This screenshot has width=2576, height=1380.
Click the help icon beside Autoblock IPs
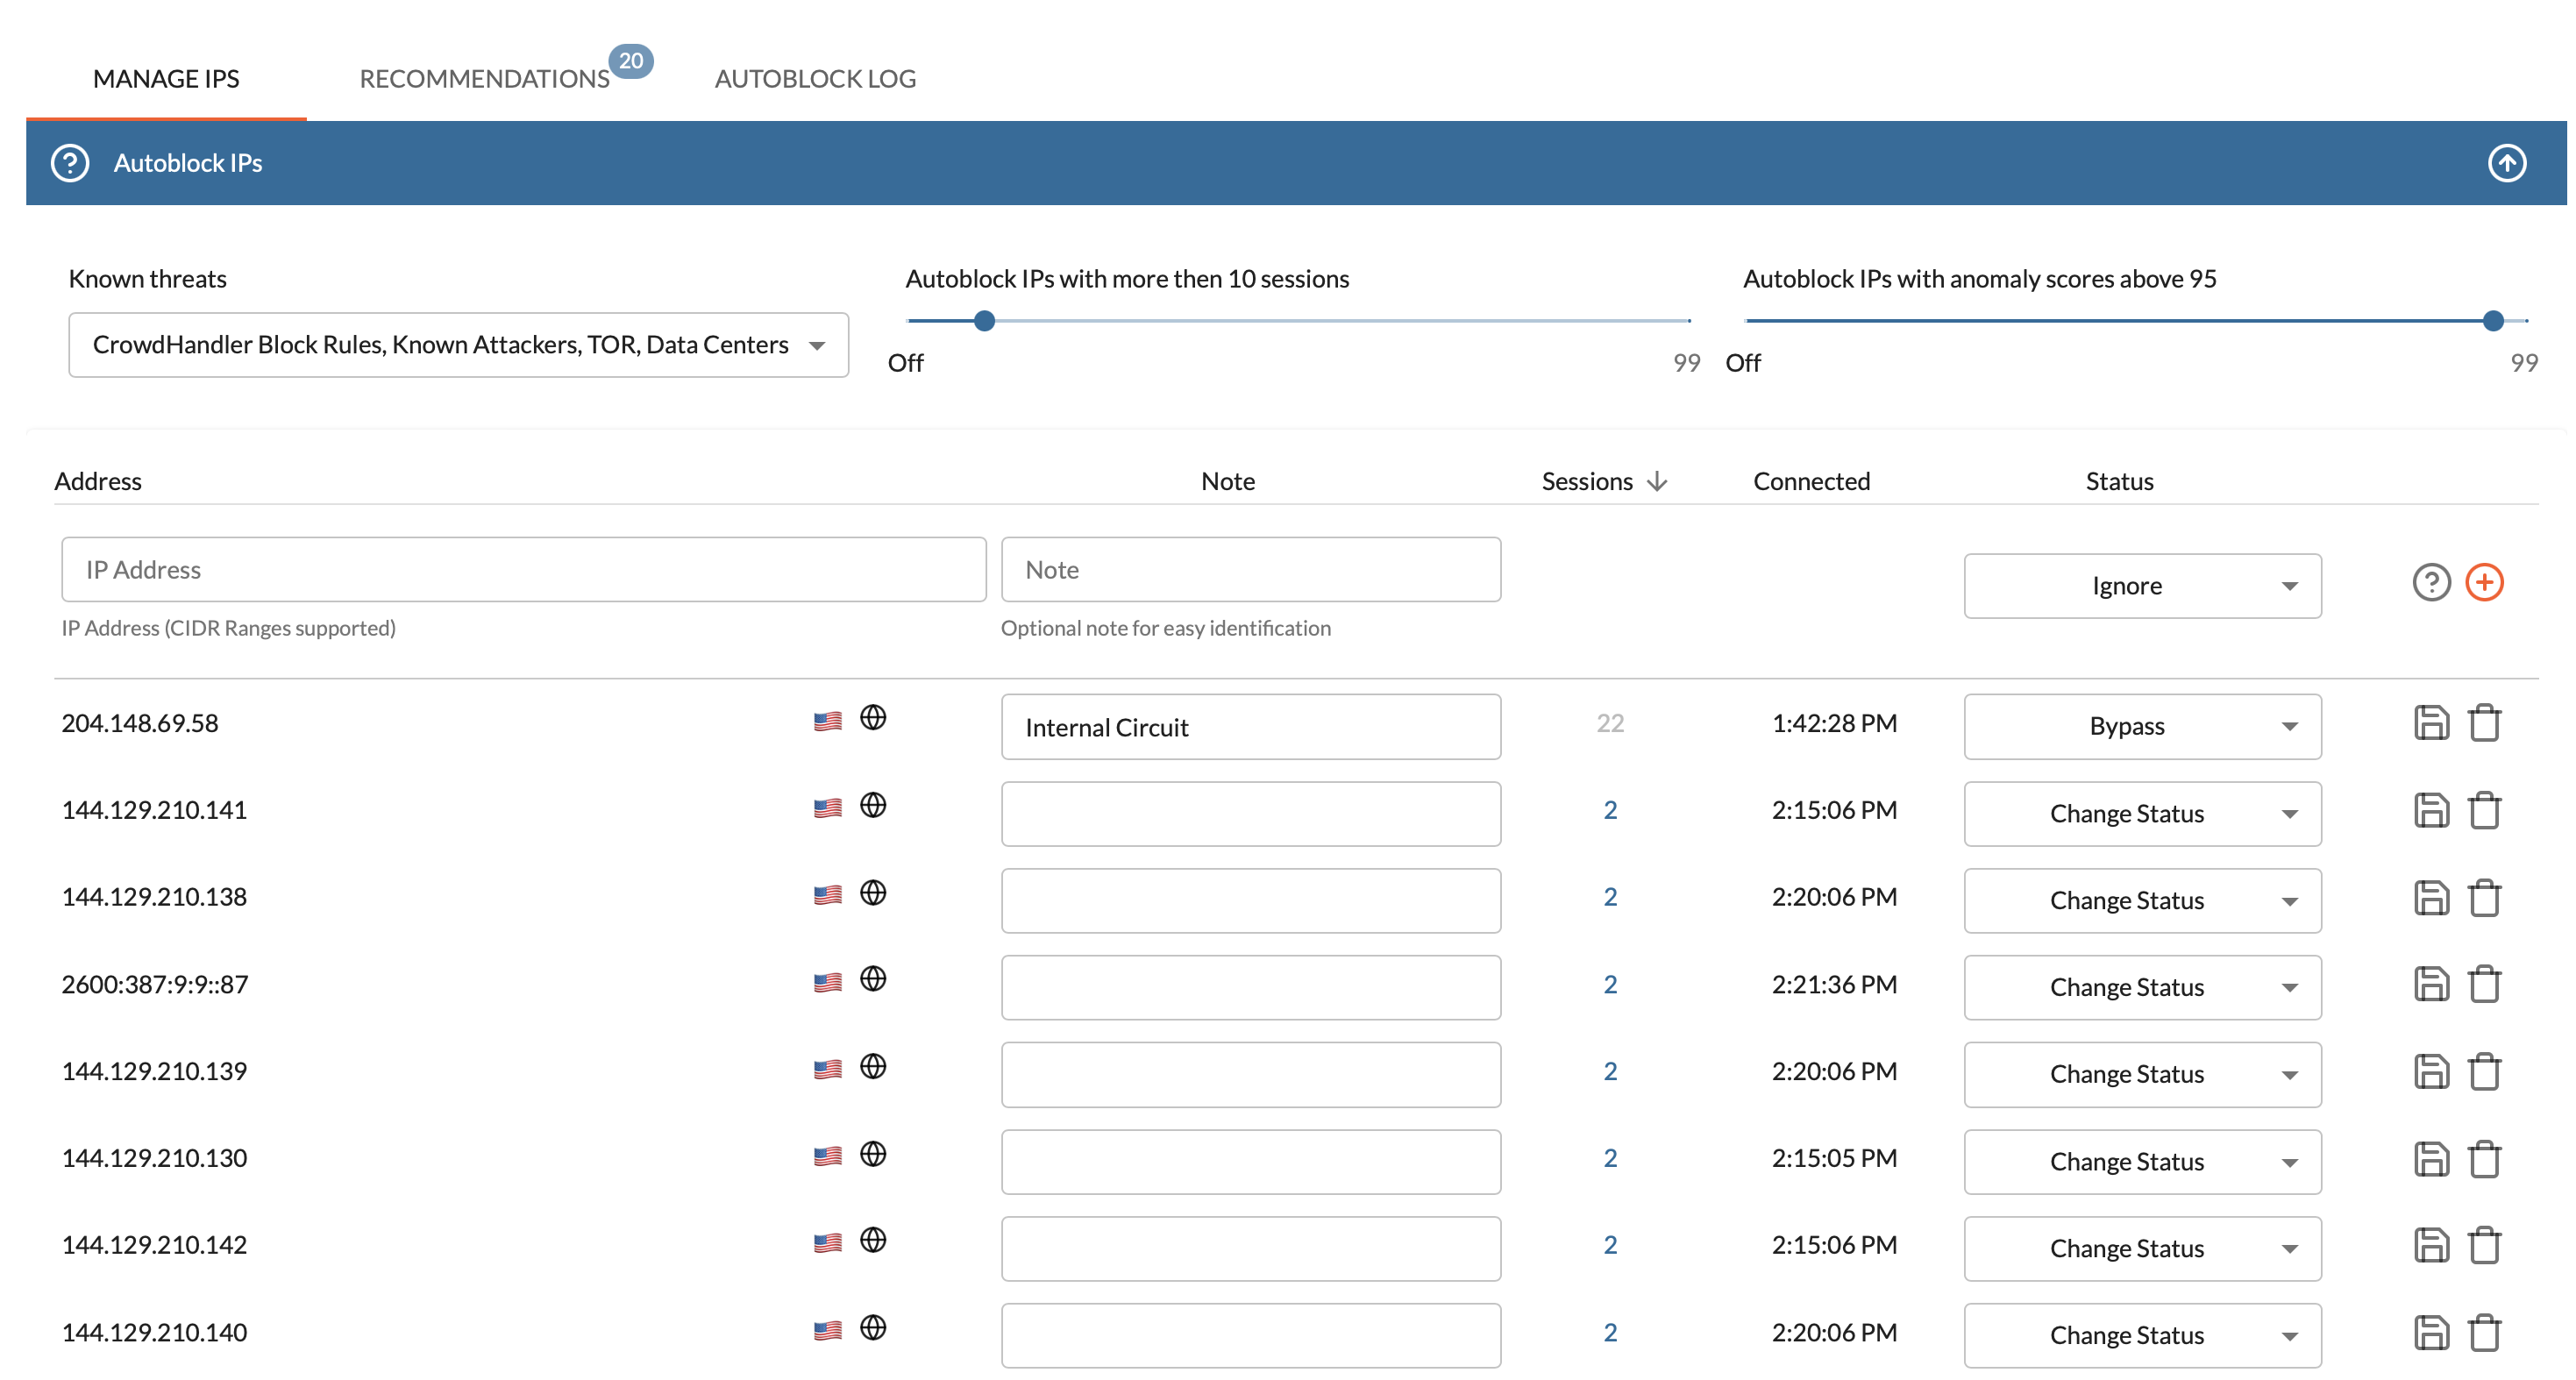(70, 163)
